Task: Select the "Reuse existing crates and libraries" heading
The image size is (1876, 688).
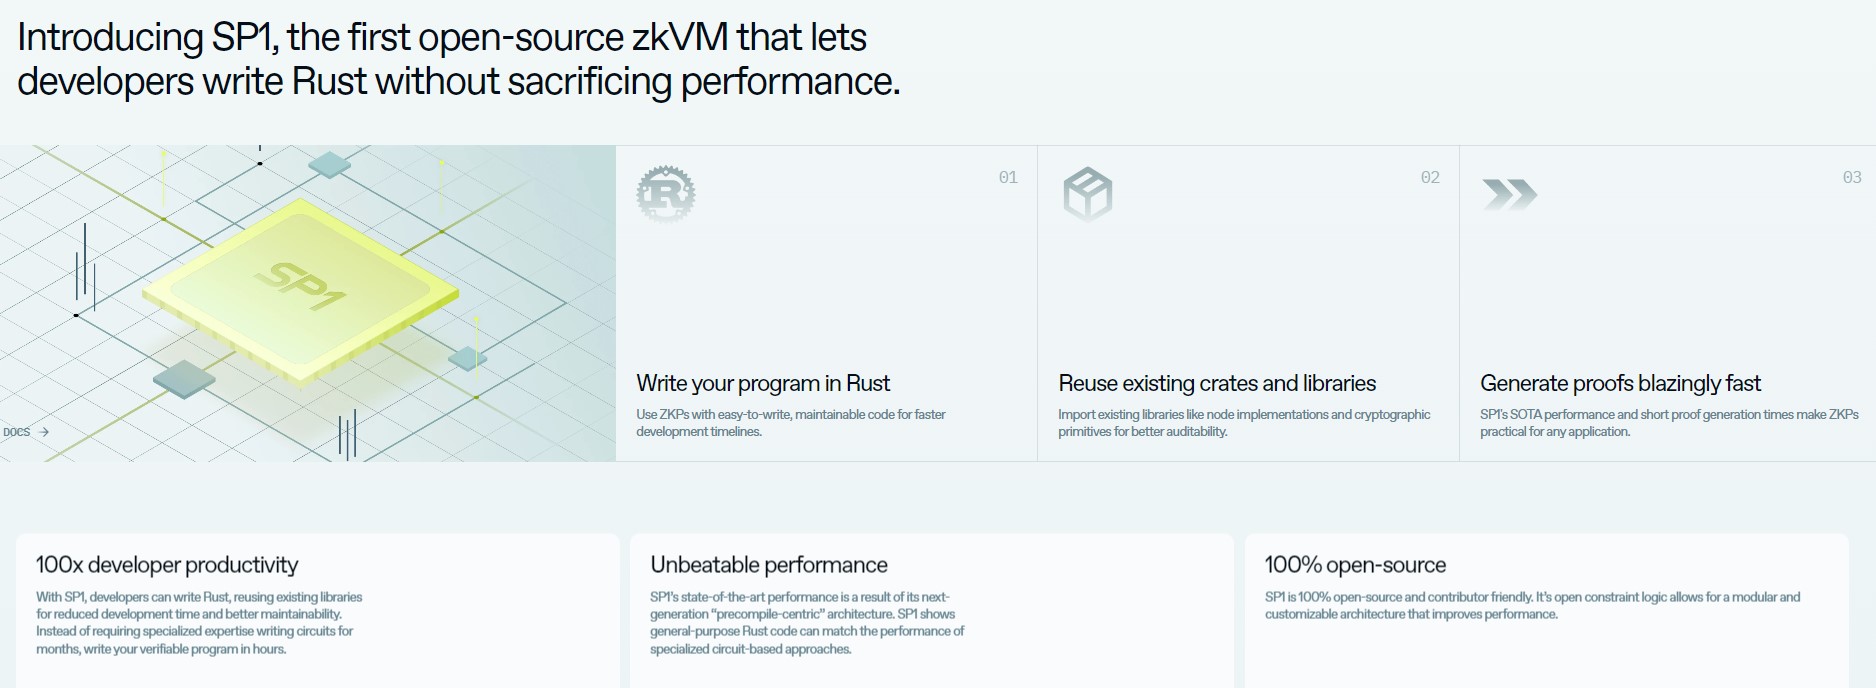Action: [1217, 383]
